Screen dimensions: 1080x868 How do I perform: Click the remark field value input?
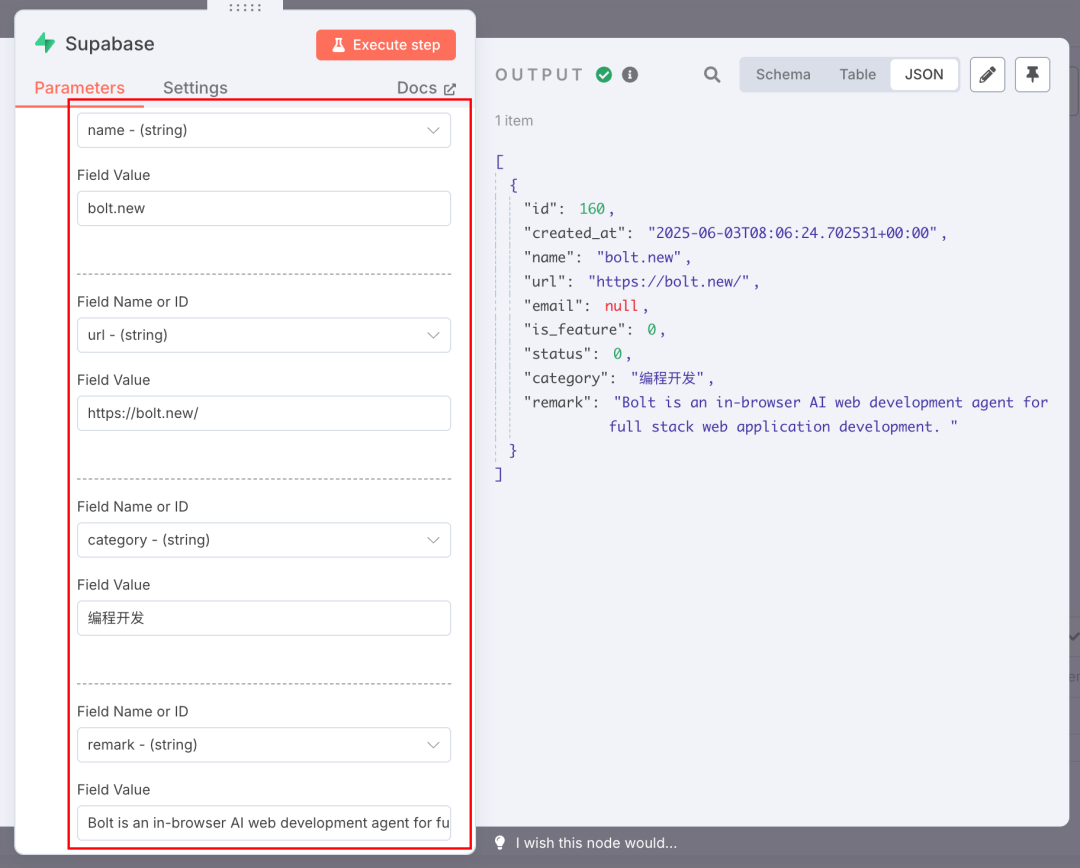pyautogui.click(x=264, y=823)
